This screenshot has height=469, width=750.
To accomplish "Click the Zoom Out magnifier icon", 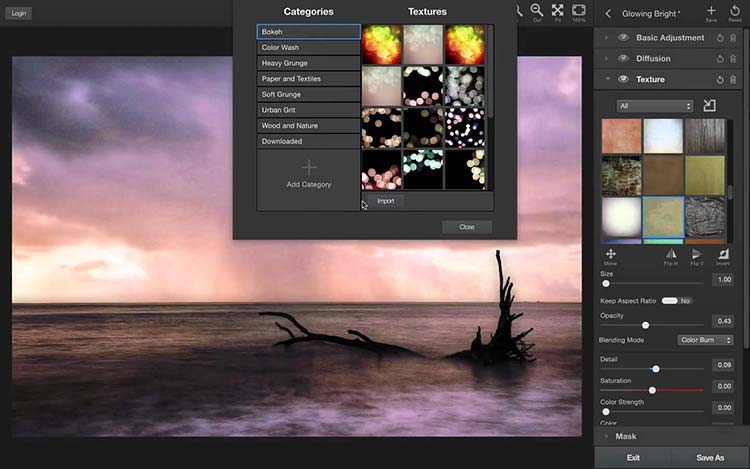I will [537, 11].
